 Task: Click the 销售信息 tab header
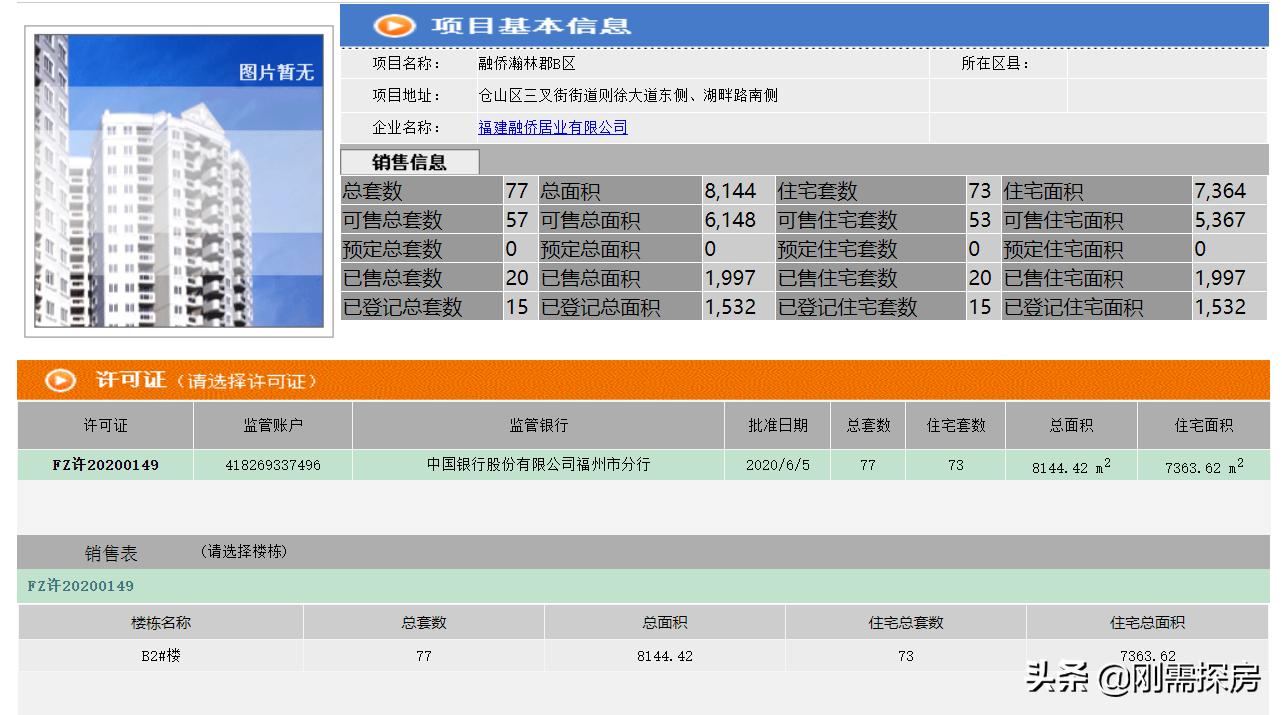click(412, 160)
